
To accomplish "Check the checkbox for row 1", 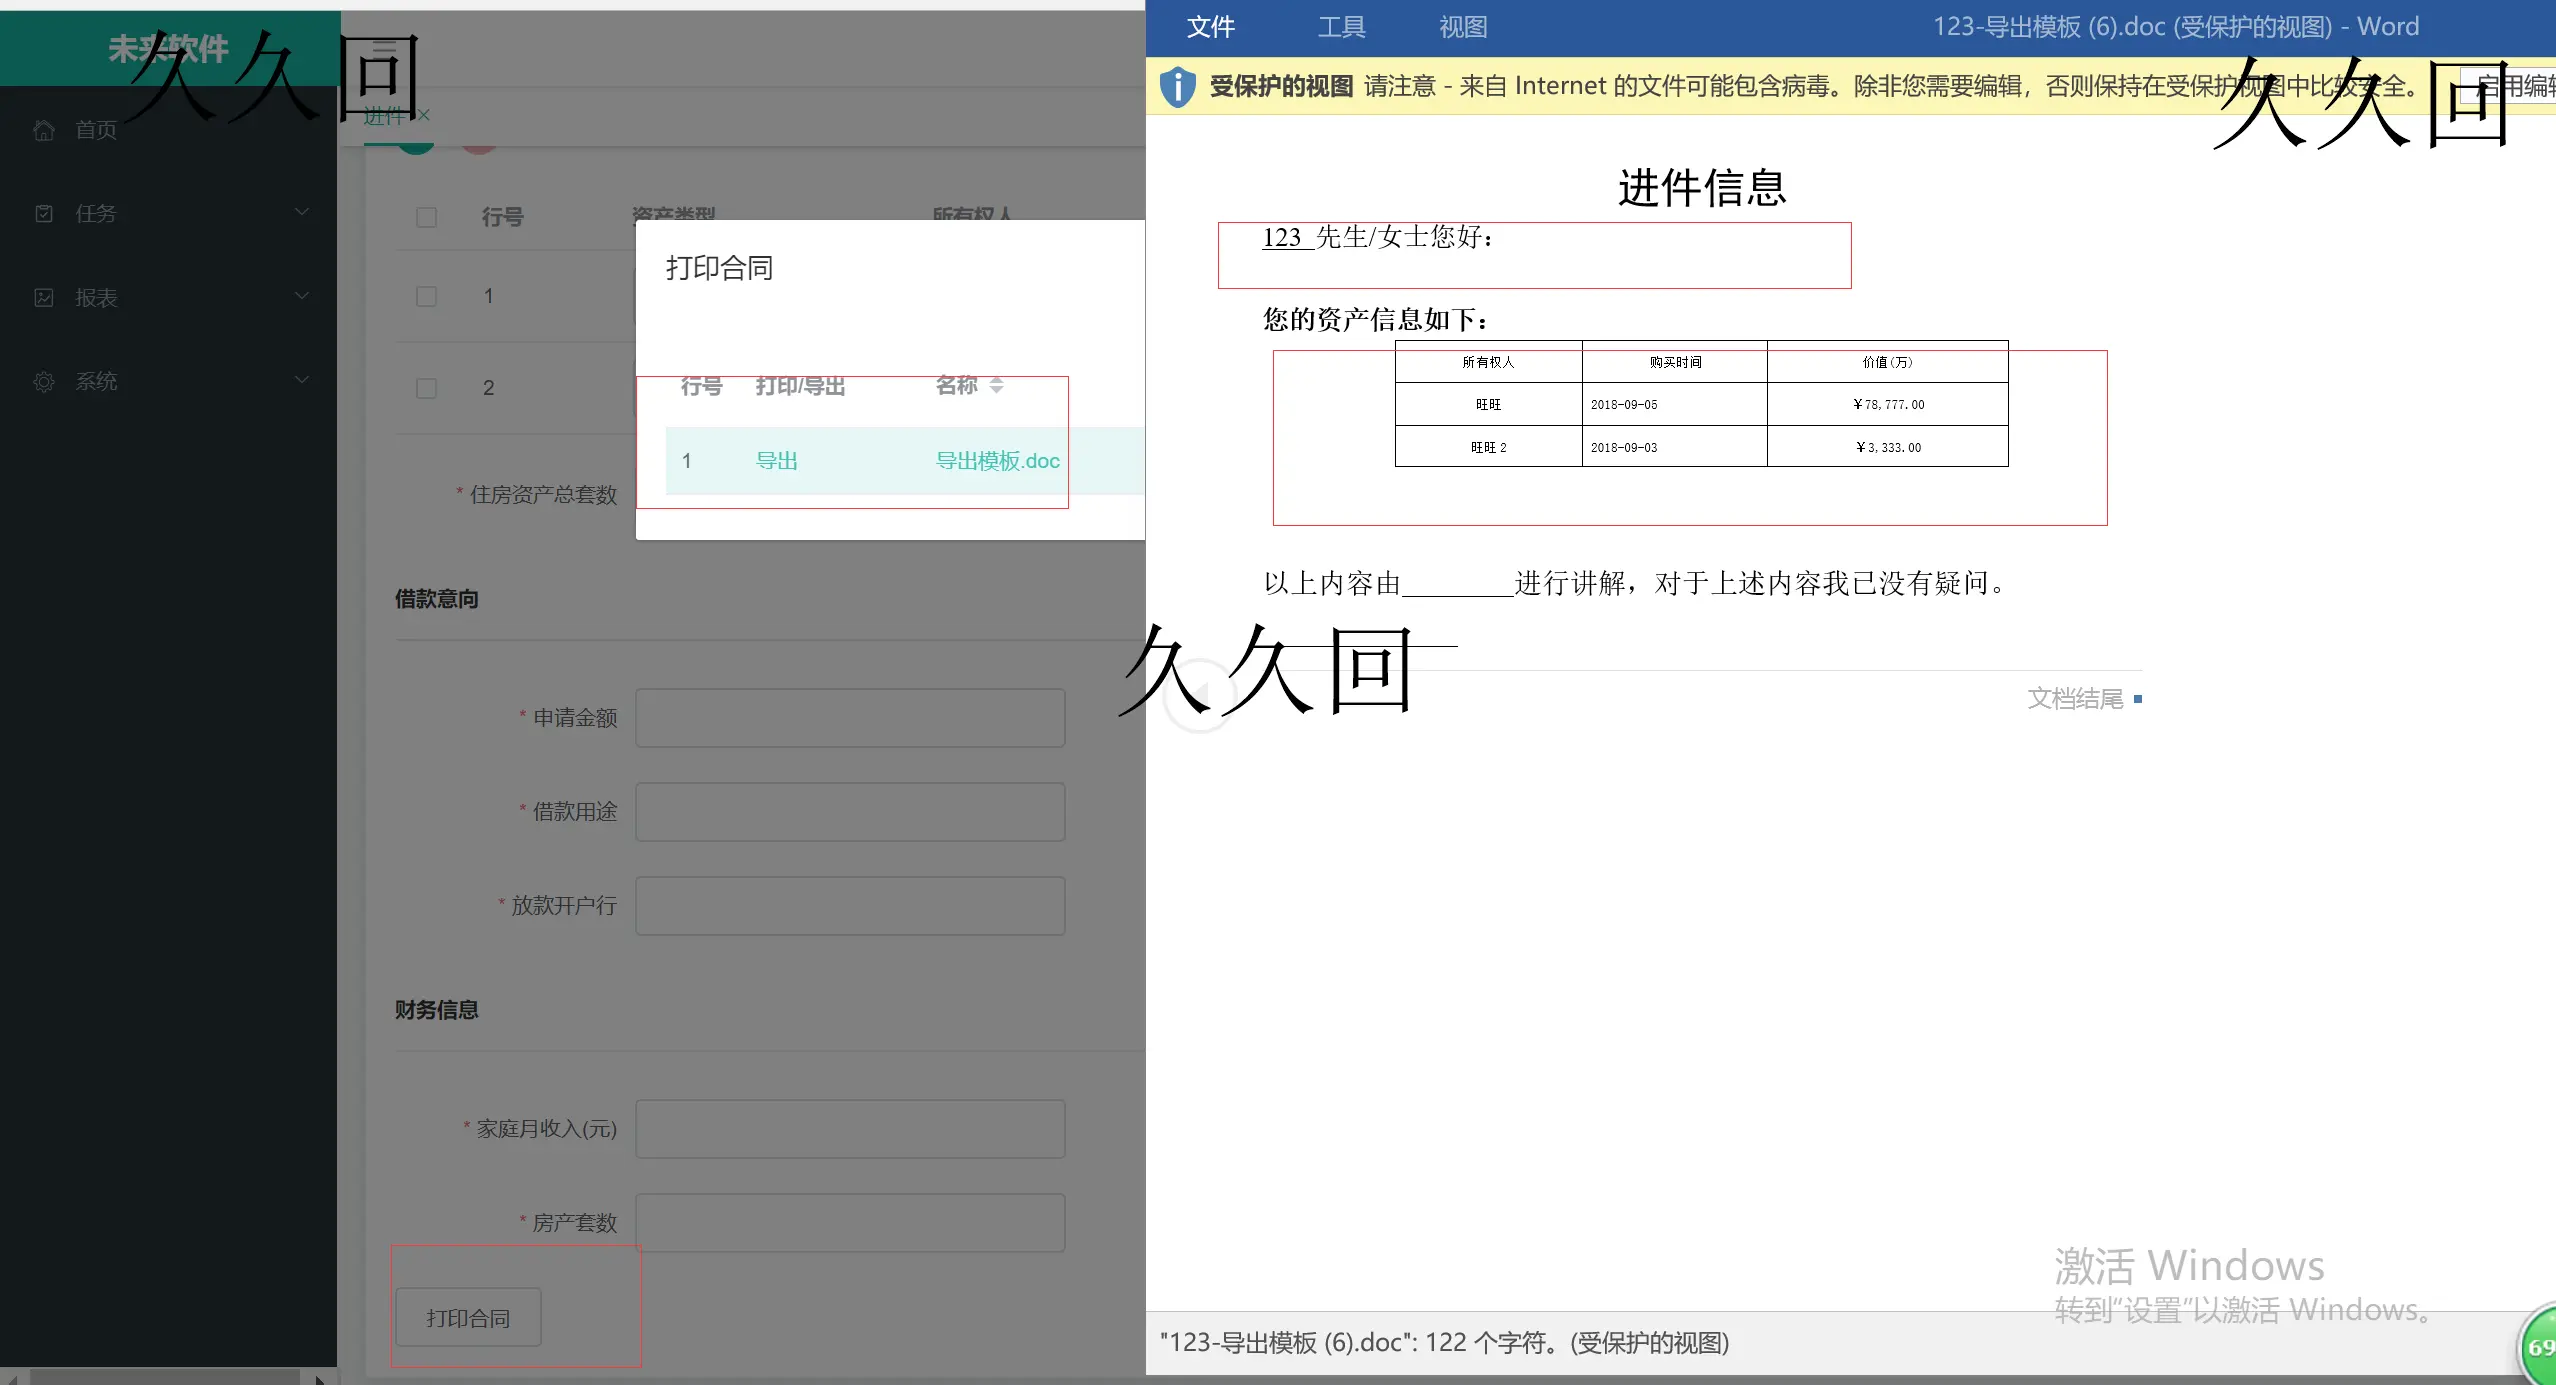I will [426, 296].
